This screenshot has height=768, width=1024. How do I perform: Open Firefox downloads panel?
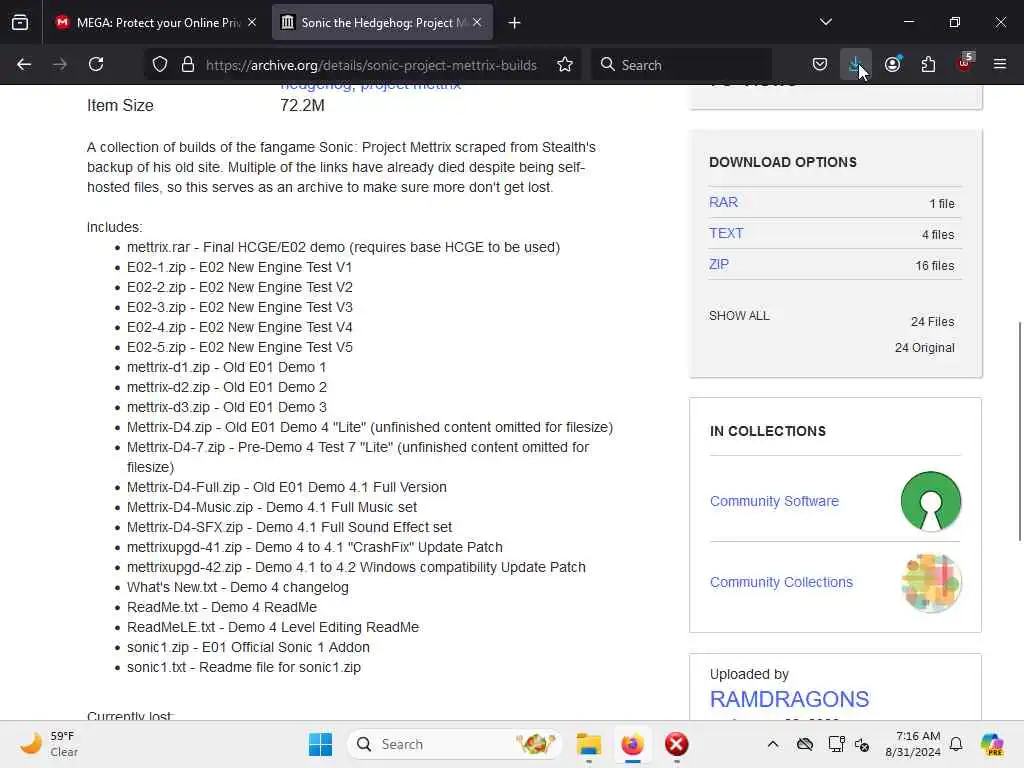pos(856,65)
